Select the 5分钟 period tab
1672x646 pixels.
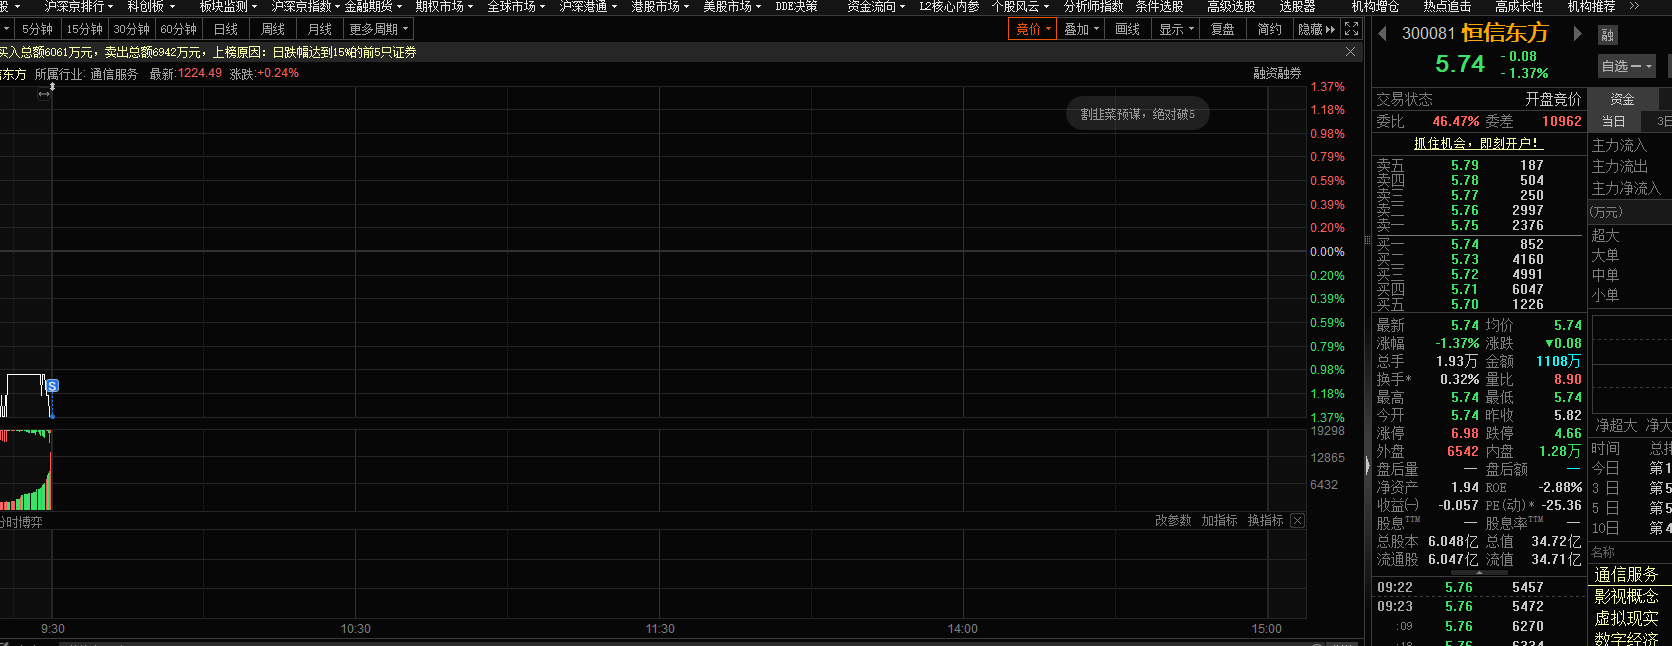(x=37, y=29)
